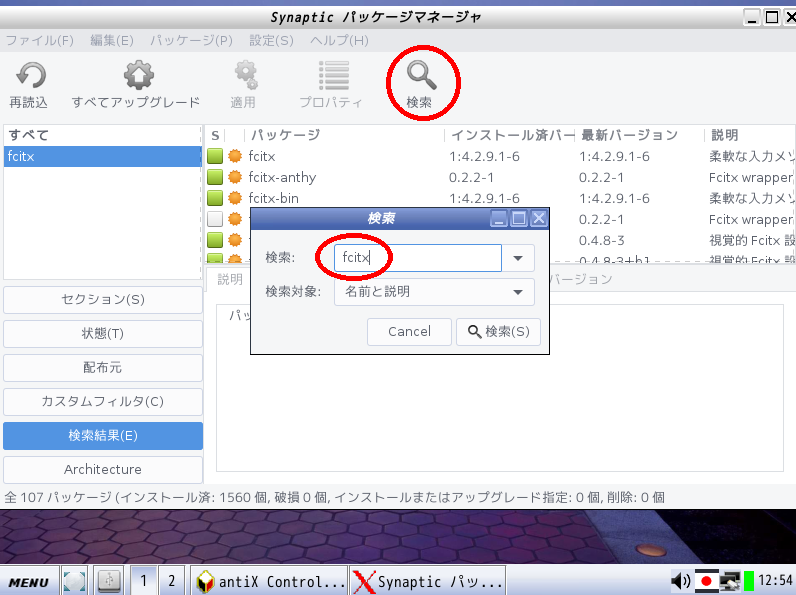Sort by the S status column header
The image size is (796, 595).
[215, 135]
